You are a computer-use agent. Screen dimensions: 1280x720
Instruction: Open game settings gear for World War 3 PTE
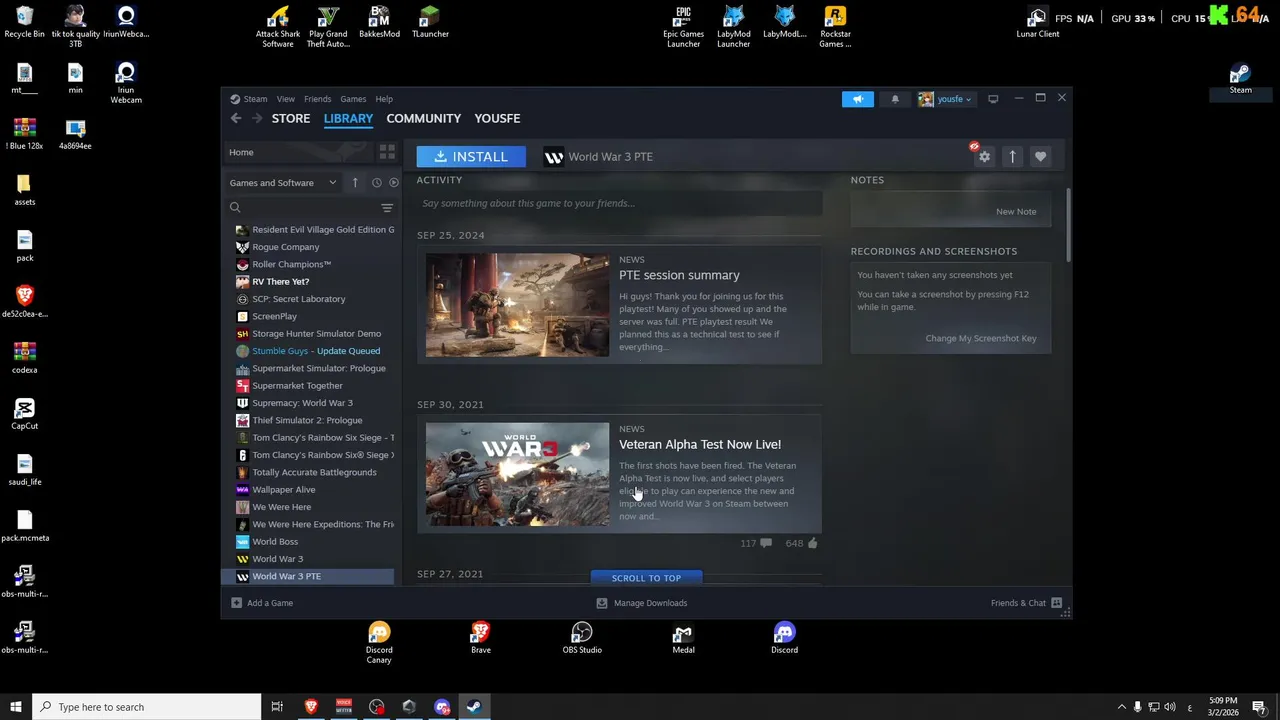(984, 156)
